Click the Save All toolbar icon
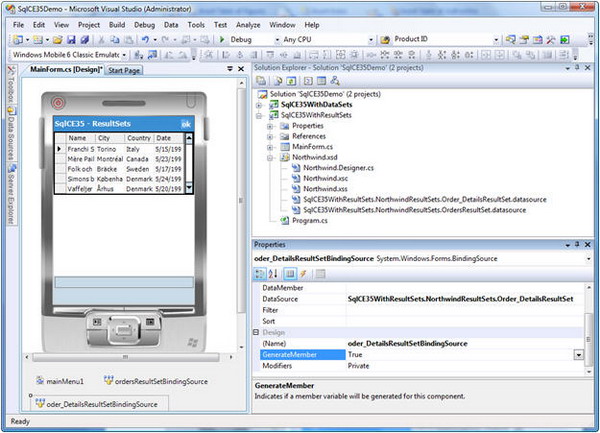The width and height of the screenshot is (600, 433). point(85,39)
